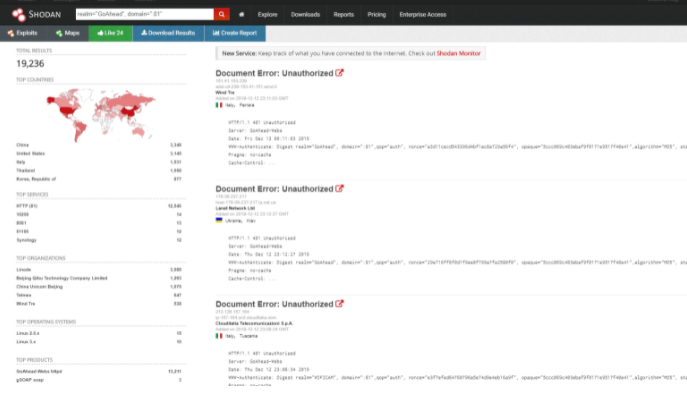
Task: Open external link icon of second result
Action: [340, 188]
